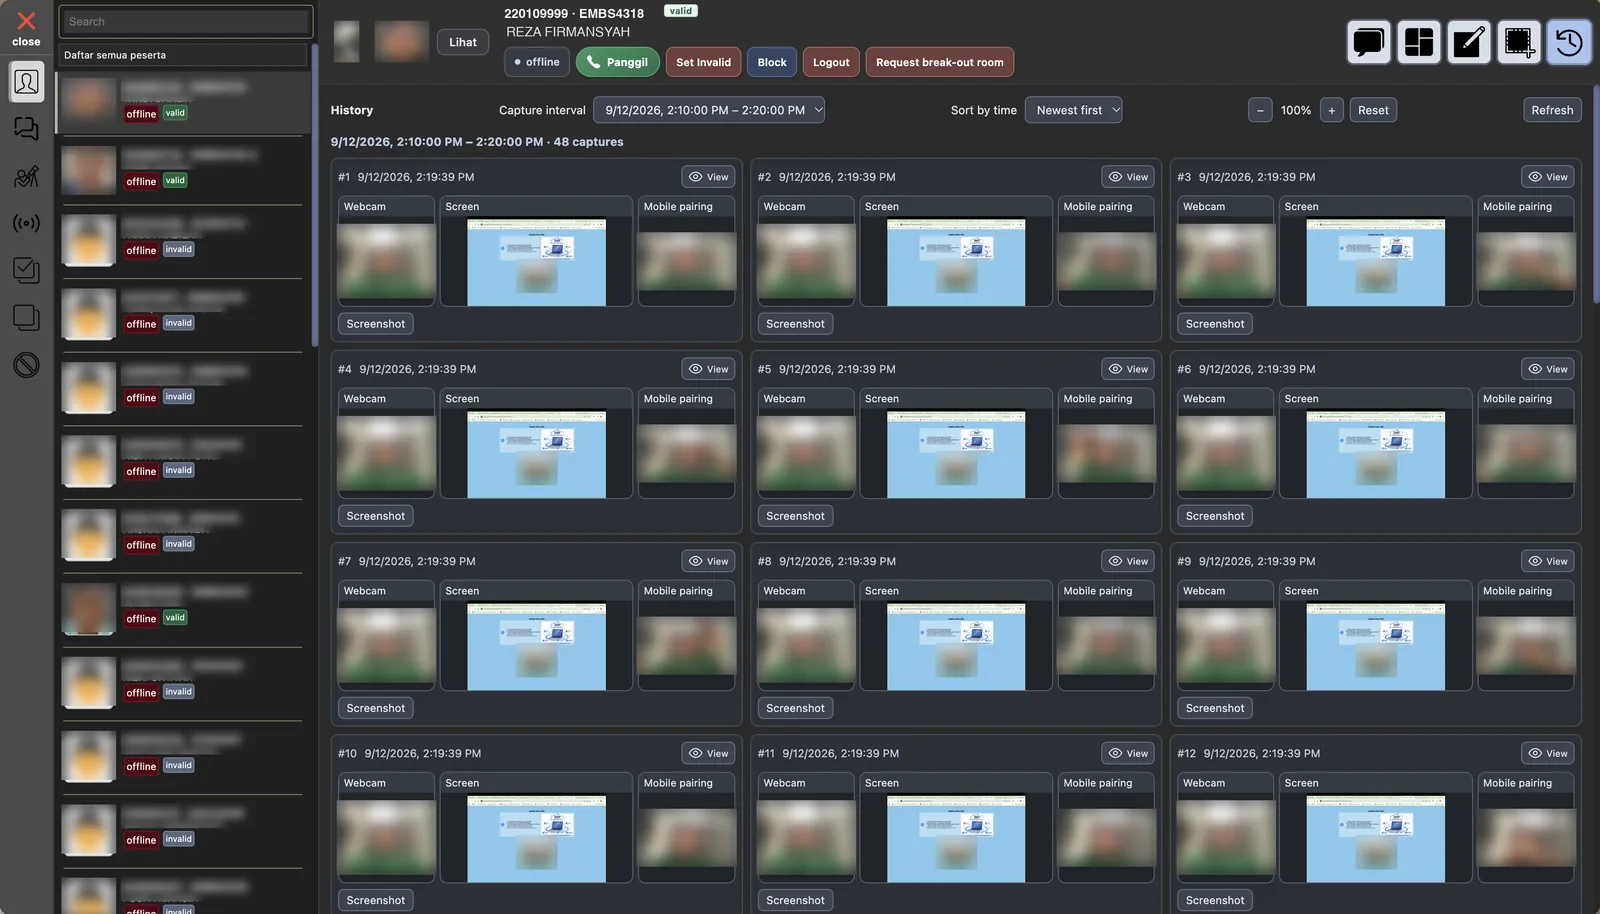The width and height of the screenshot is (1600, 914).
Task: Close the panel with the red X
Action: 26,22
